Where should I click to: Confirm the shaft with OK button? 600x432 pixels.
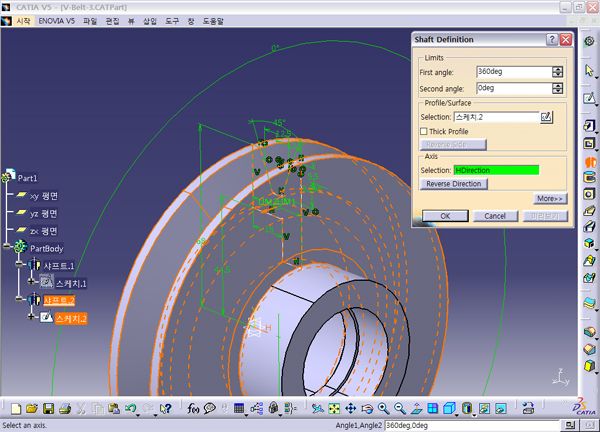(445, 216)
